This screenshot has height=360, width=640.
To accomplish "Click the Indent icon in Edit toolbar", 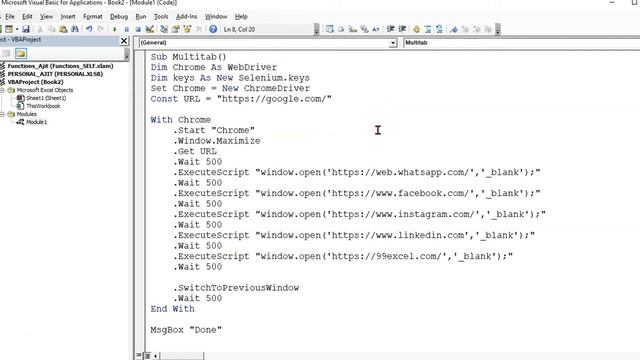I will click(391, 29).
